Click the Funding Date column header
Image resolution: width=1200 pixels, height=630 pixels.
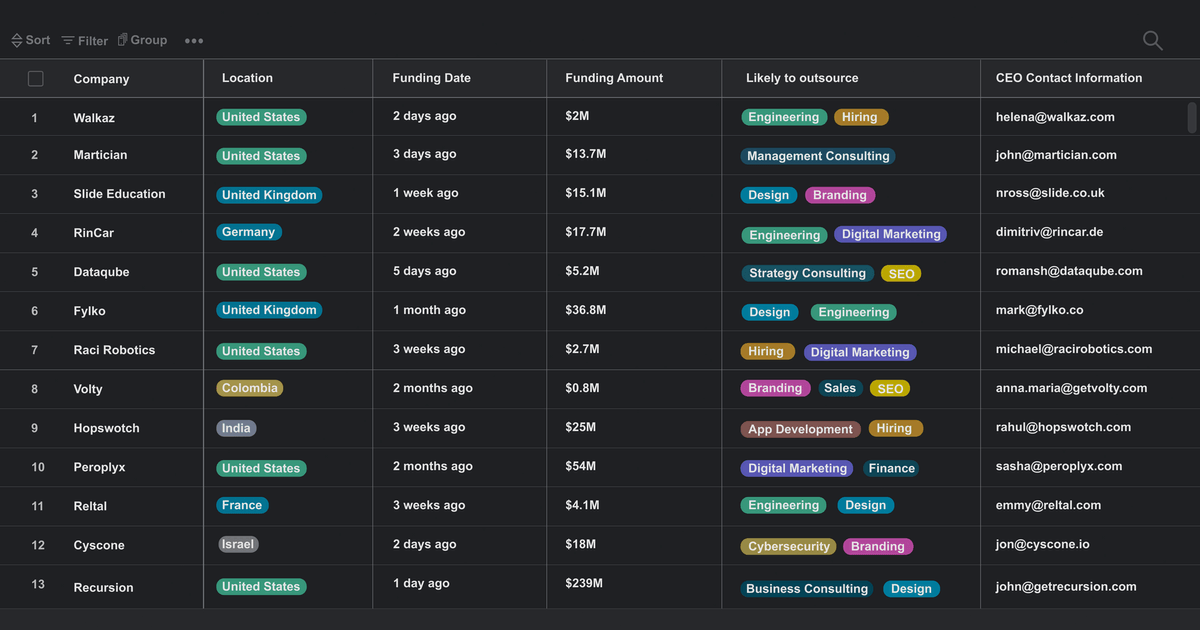point(431,78)
